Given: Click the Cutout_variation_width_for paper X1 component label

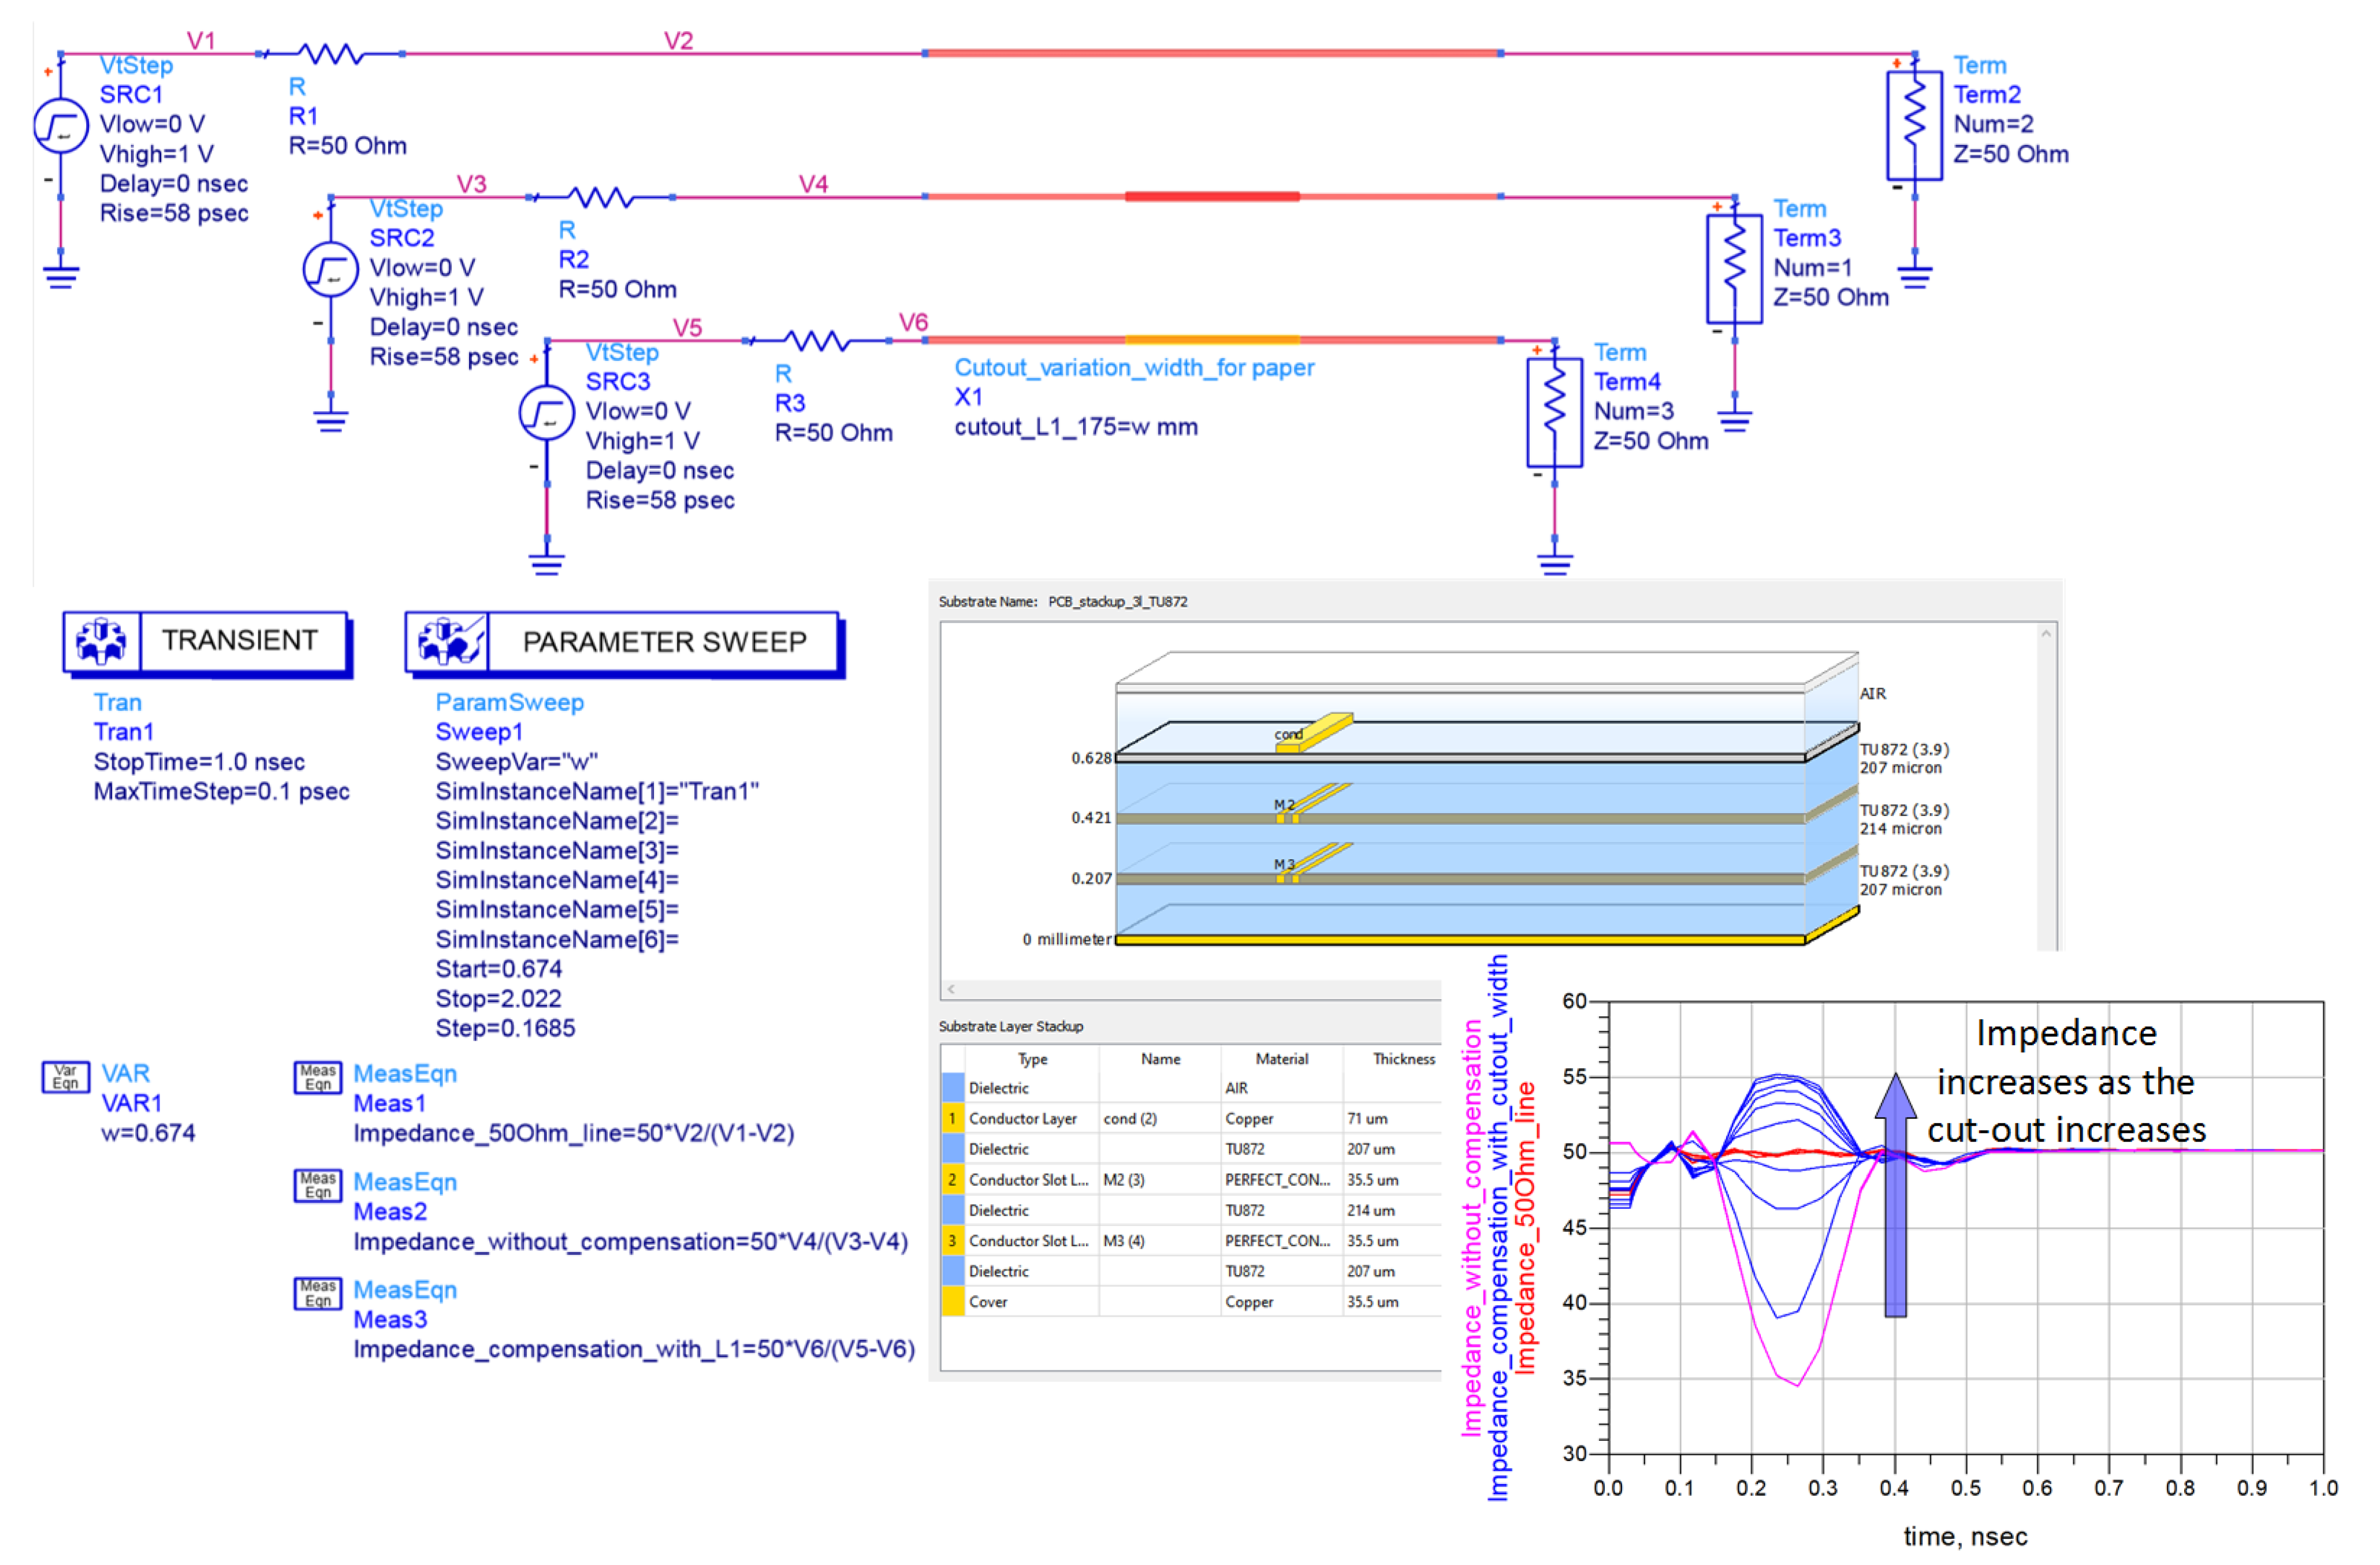Looking at the screenshot, I should coord(1133,368).
